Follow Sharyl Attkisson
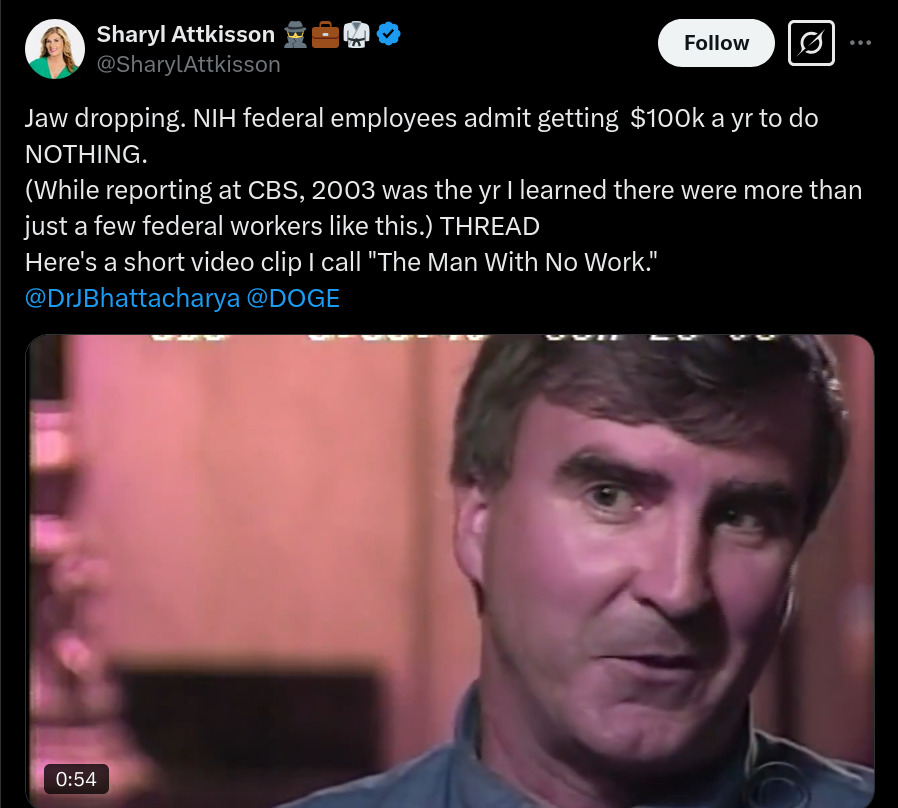The width and height of the screenshot is (898, 808). pyautogui.click(x=716, y=43)
